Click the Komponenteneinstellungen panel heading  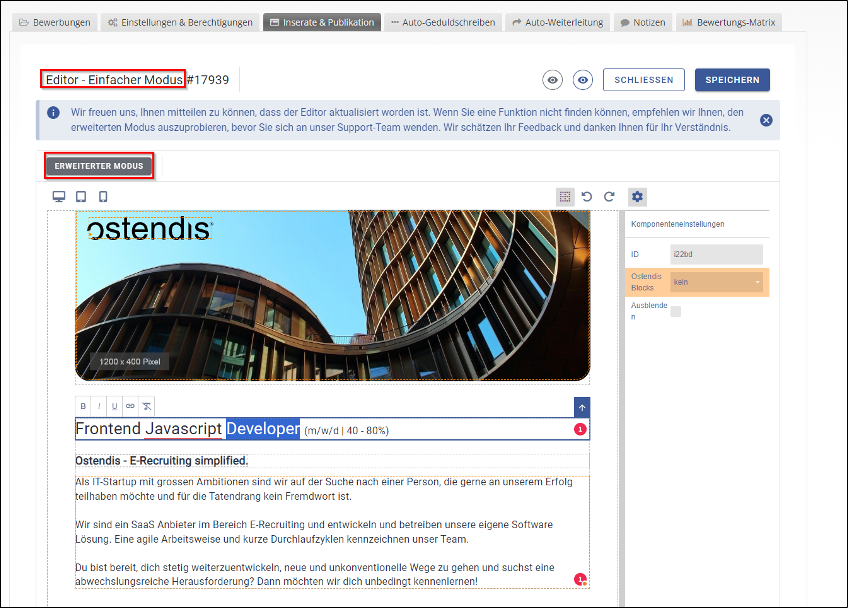pos(678,224)
